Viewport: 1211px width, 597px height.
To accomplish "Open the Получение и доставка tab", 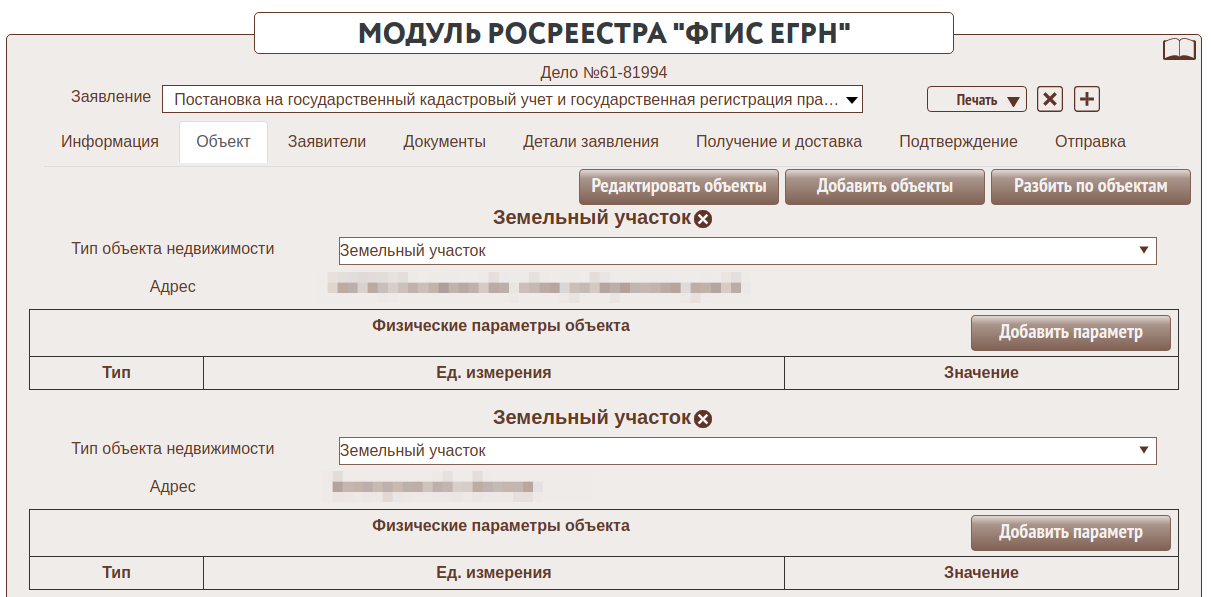I will [x=779, y=142].
